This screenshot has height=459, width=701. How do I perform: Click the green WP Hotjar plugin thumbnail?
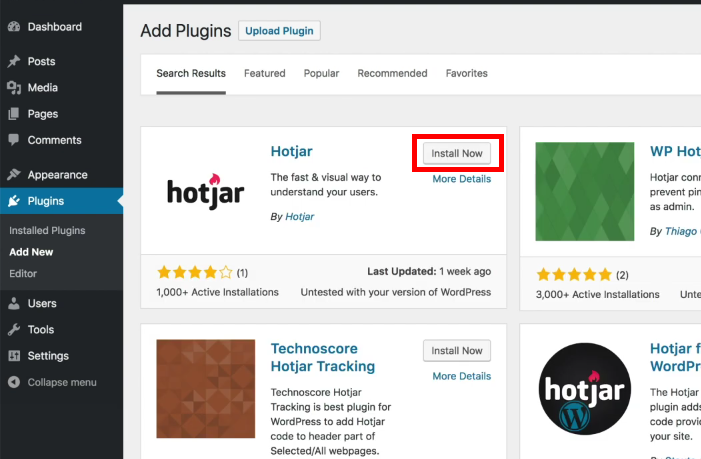click(585, 191)
